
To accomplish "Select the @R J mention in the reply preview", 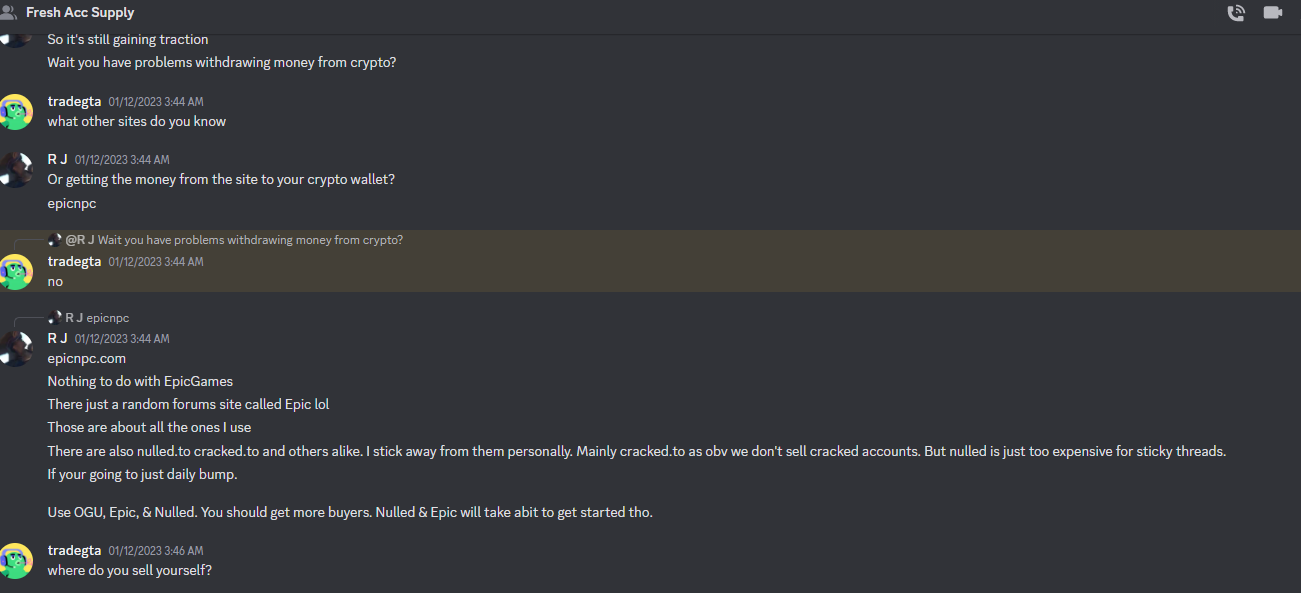I will (x=80, y=240).
